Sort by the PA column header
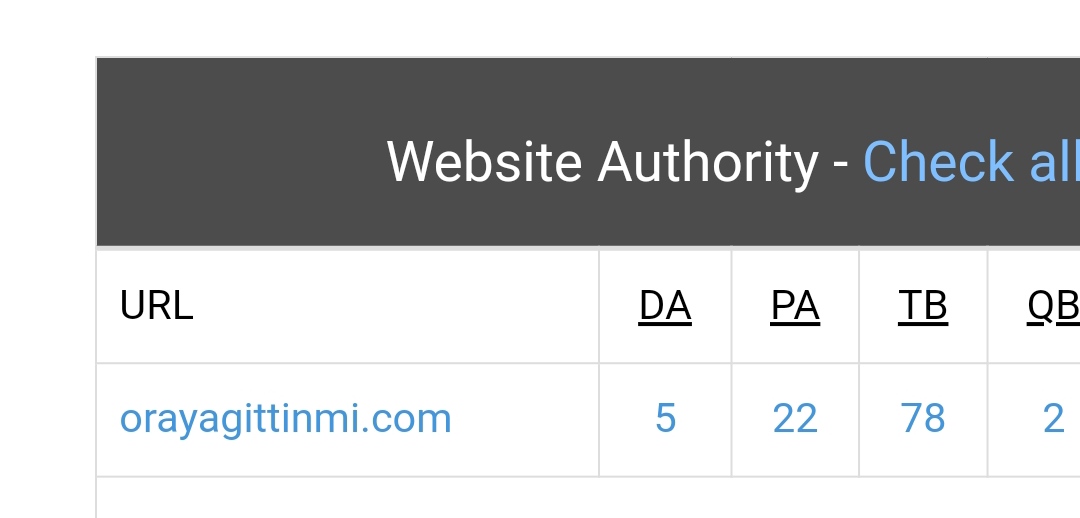Image resolution: width=1080 pixels, height=518 pixels. coord(795,306)
